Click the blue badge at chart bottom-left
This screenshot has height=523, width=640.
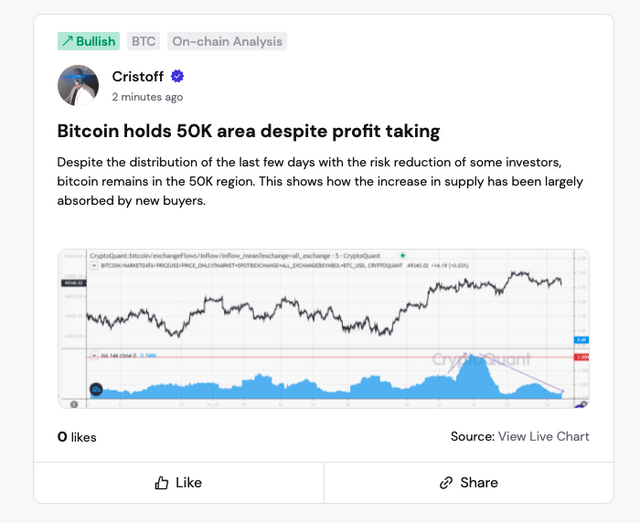(96, 389)
